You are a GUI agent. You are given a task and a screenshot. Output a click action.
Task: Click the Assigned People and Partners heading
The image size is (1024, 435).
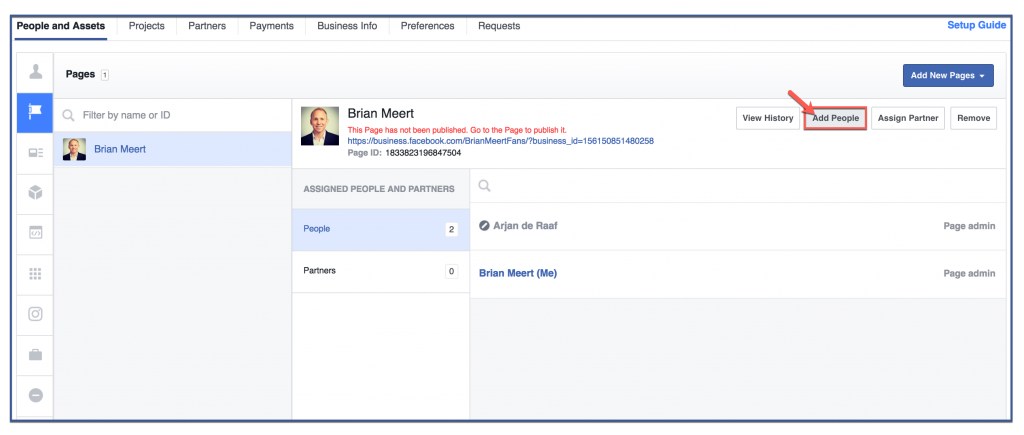tap(379, 189)
